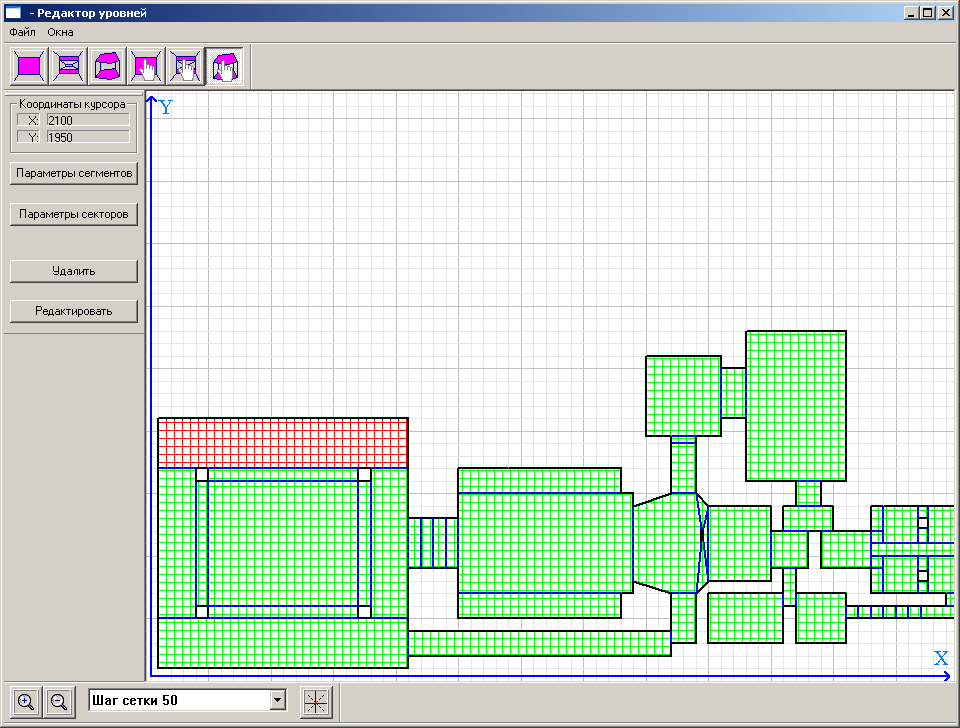Close the level editor window
This screenshot has height=728, width=960.
click(x=946, y=13)
